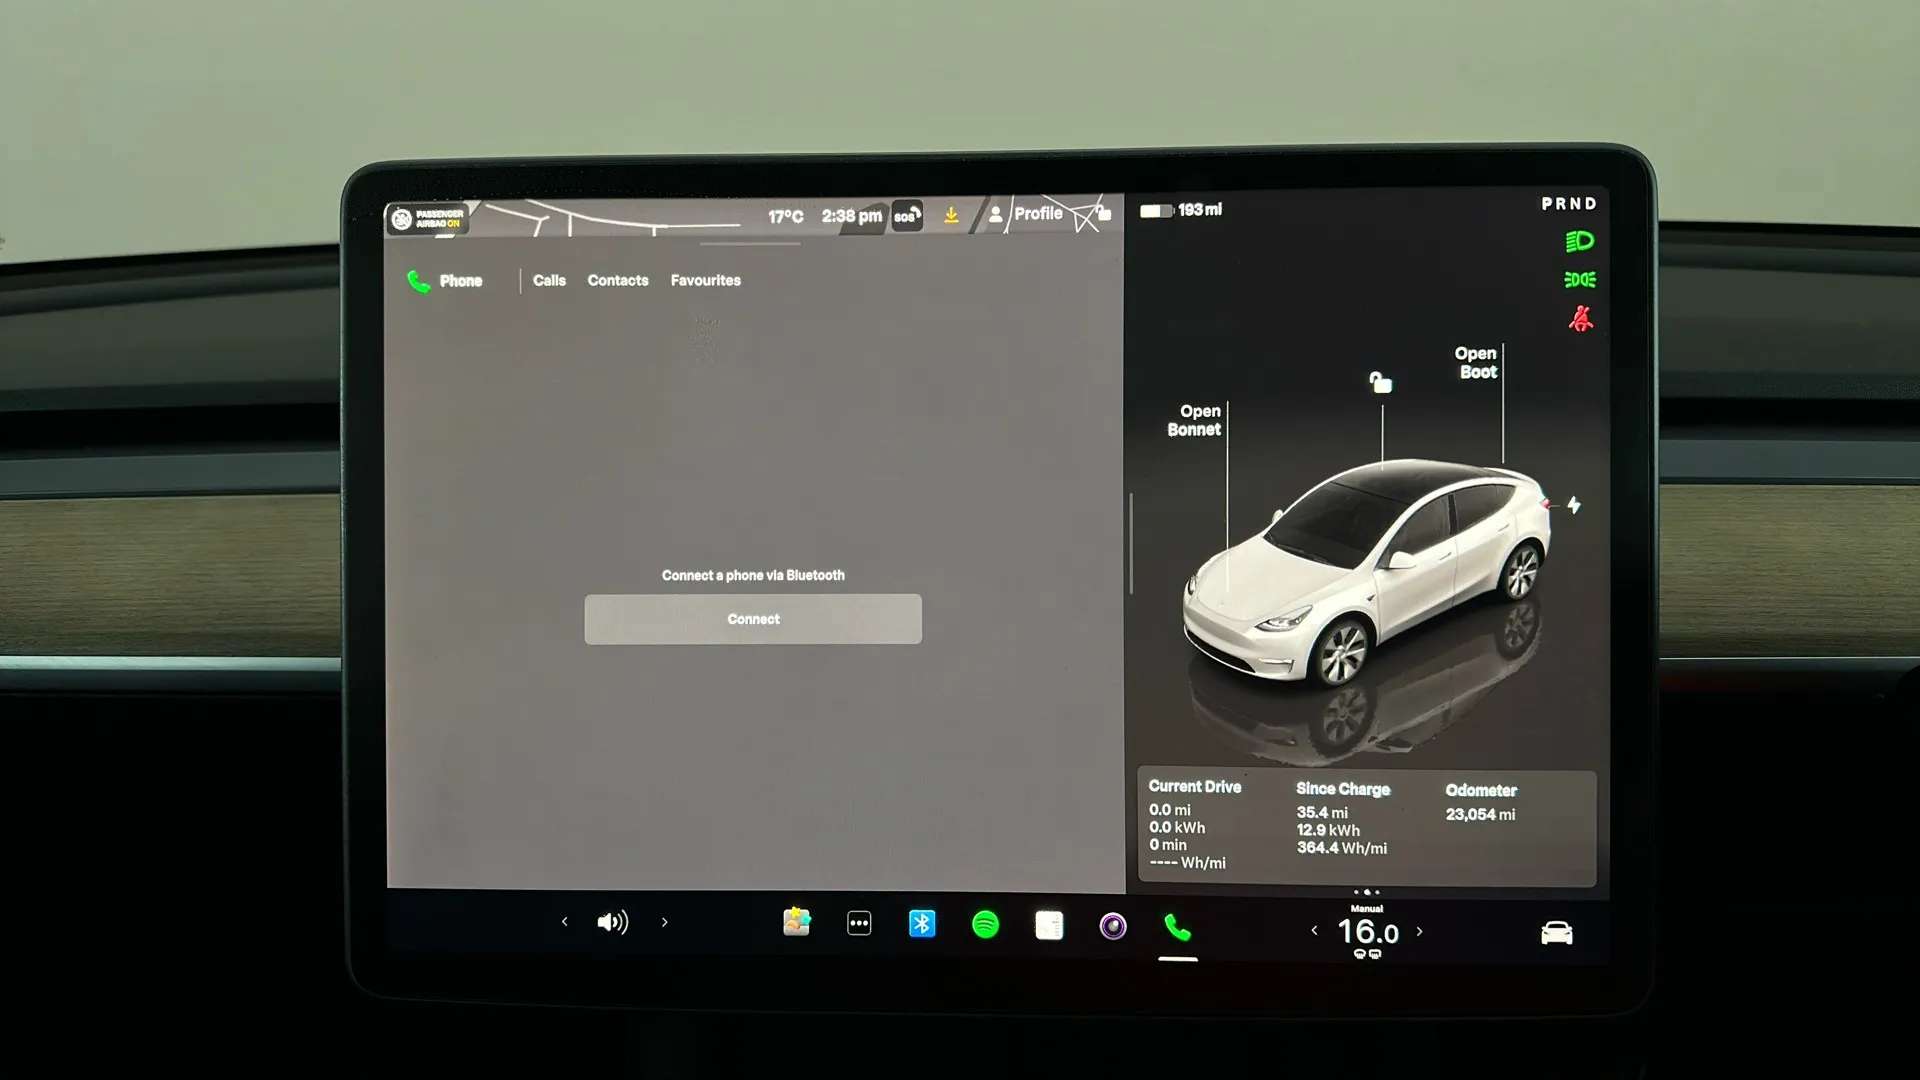Image resolution: width=1920 pixels, height=1080 pixels.
Task: Open the white notes app icon
Action: pos(1049,925)
